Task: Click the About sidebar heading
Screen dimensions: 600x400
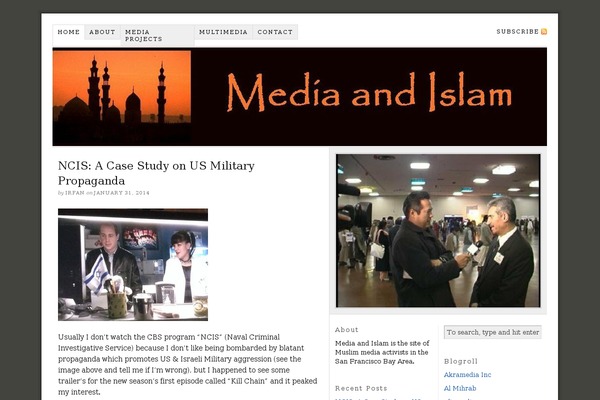Action: [x=347, y=330]
